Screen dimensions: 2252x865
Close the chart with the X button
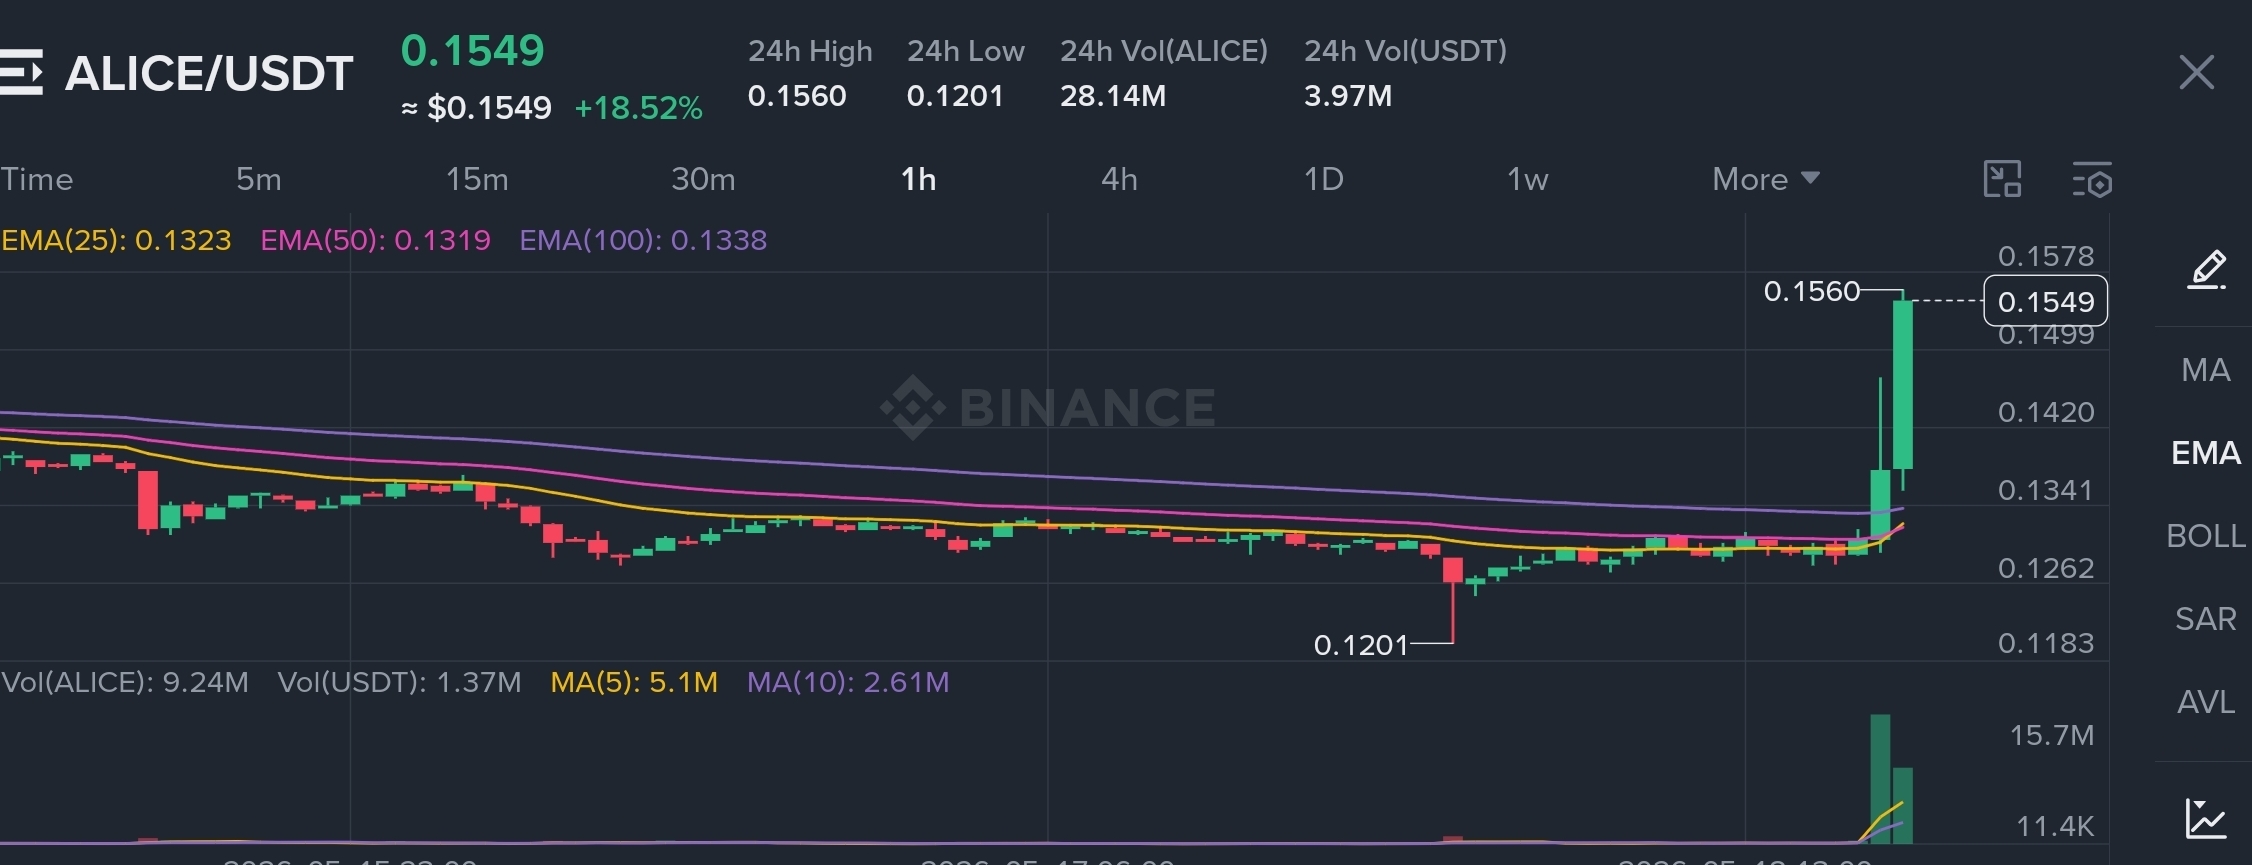(2196, 72)
